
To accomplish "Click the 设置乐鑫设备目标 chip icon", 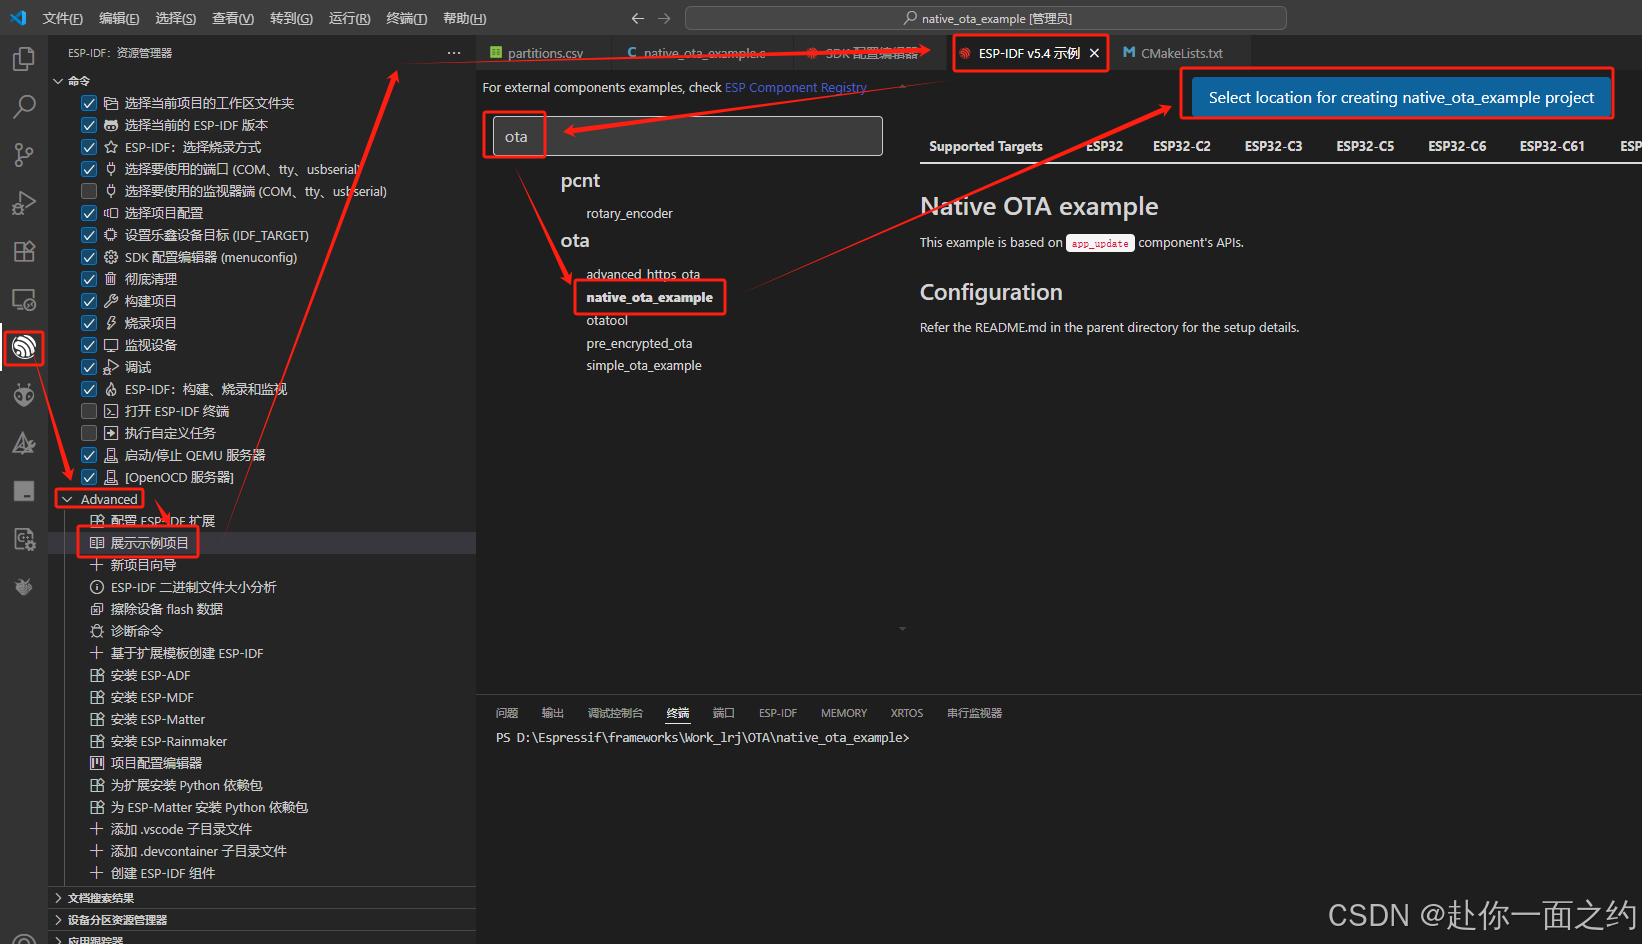I will click(x=111, y=235).
